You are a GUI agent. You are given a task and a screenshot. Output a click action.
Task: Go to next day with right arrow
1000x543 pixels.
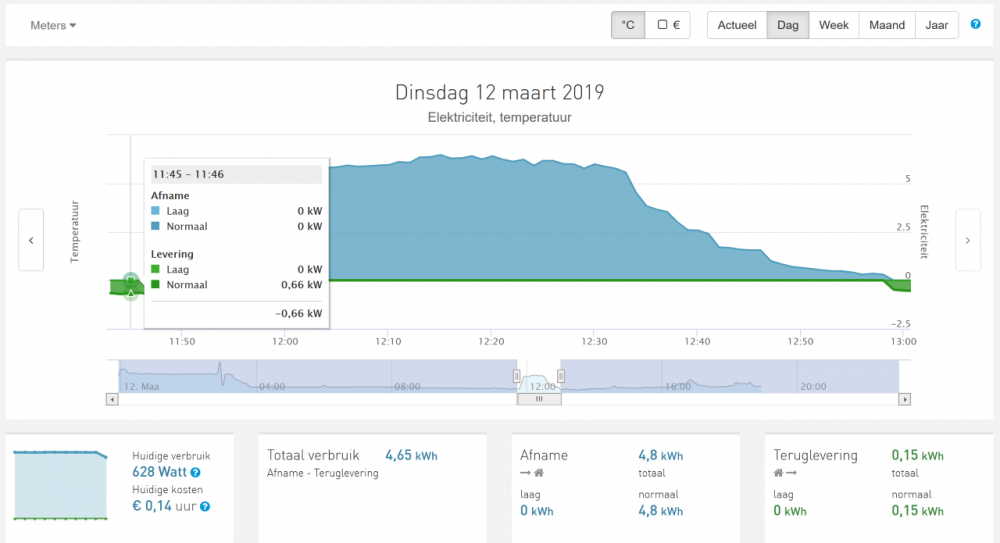click(x=967, y=240)
